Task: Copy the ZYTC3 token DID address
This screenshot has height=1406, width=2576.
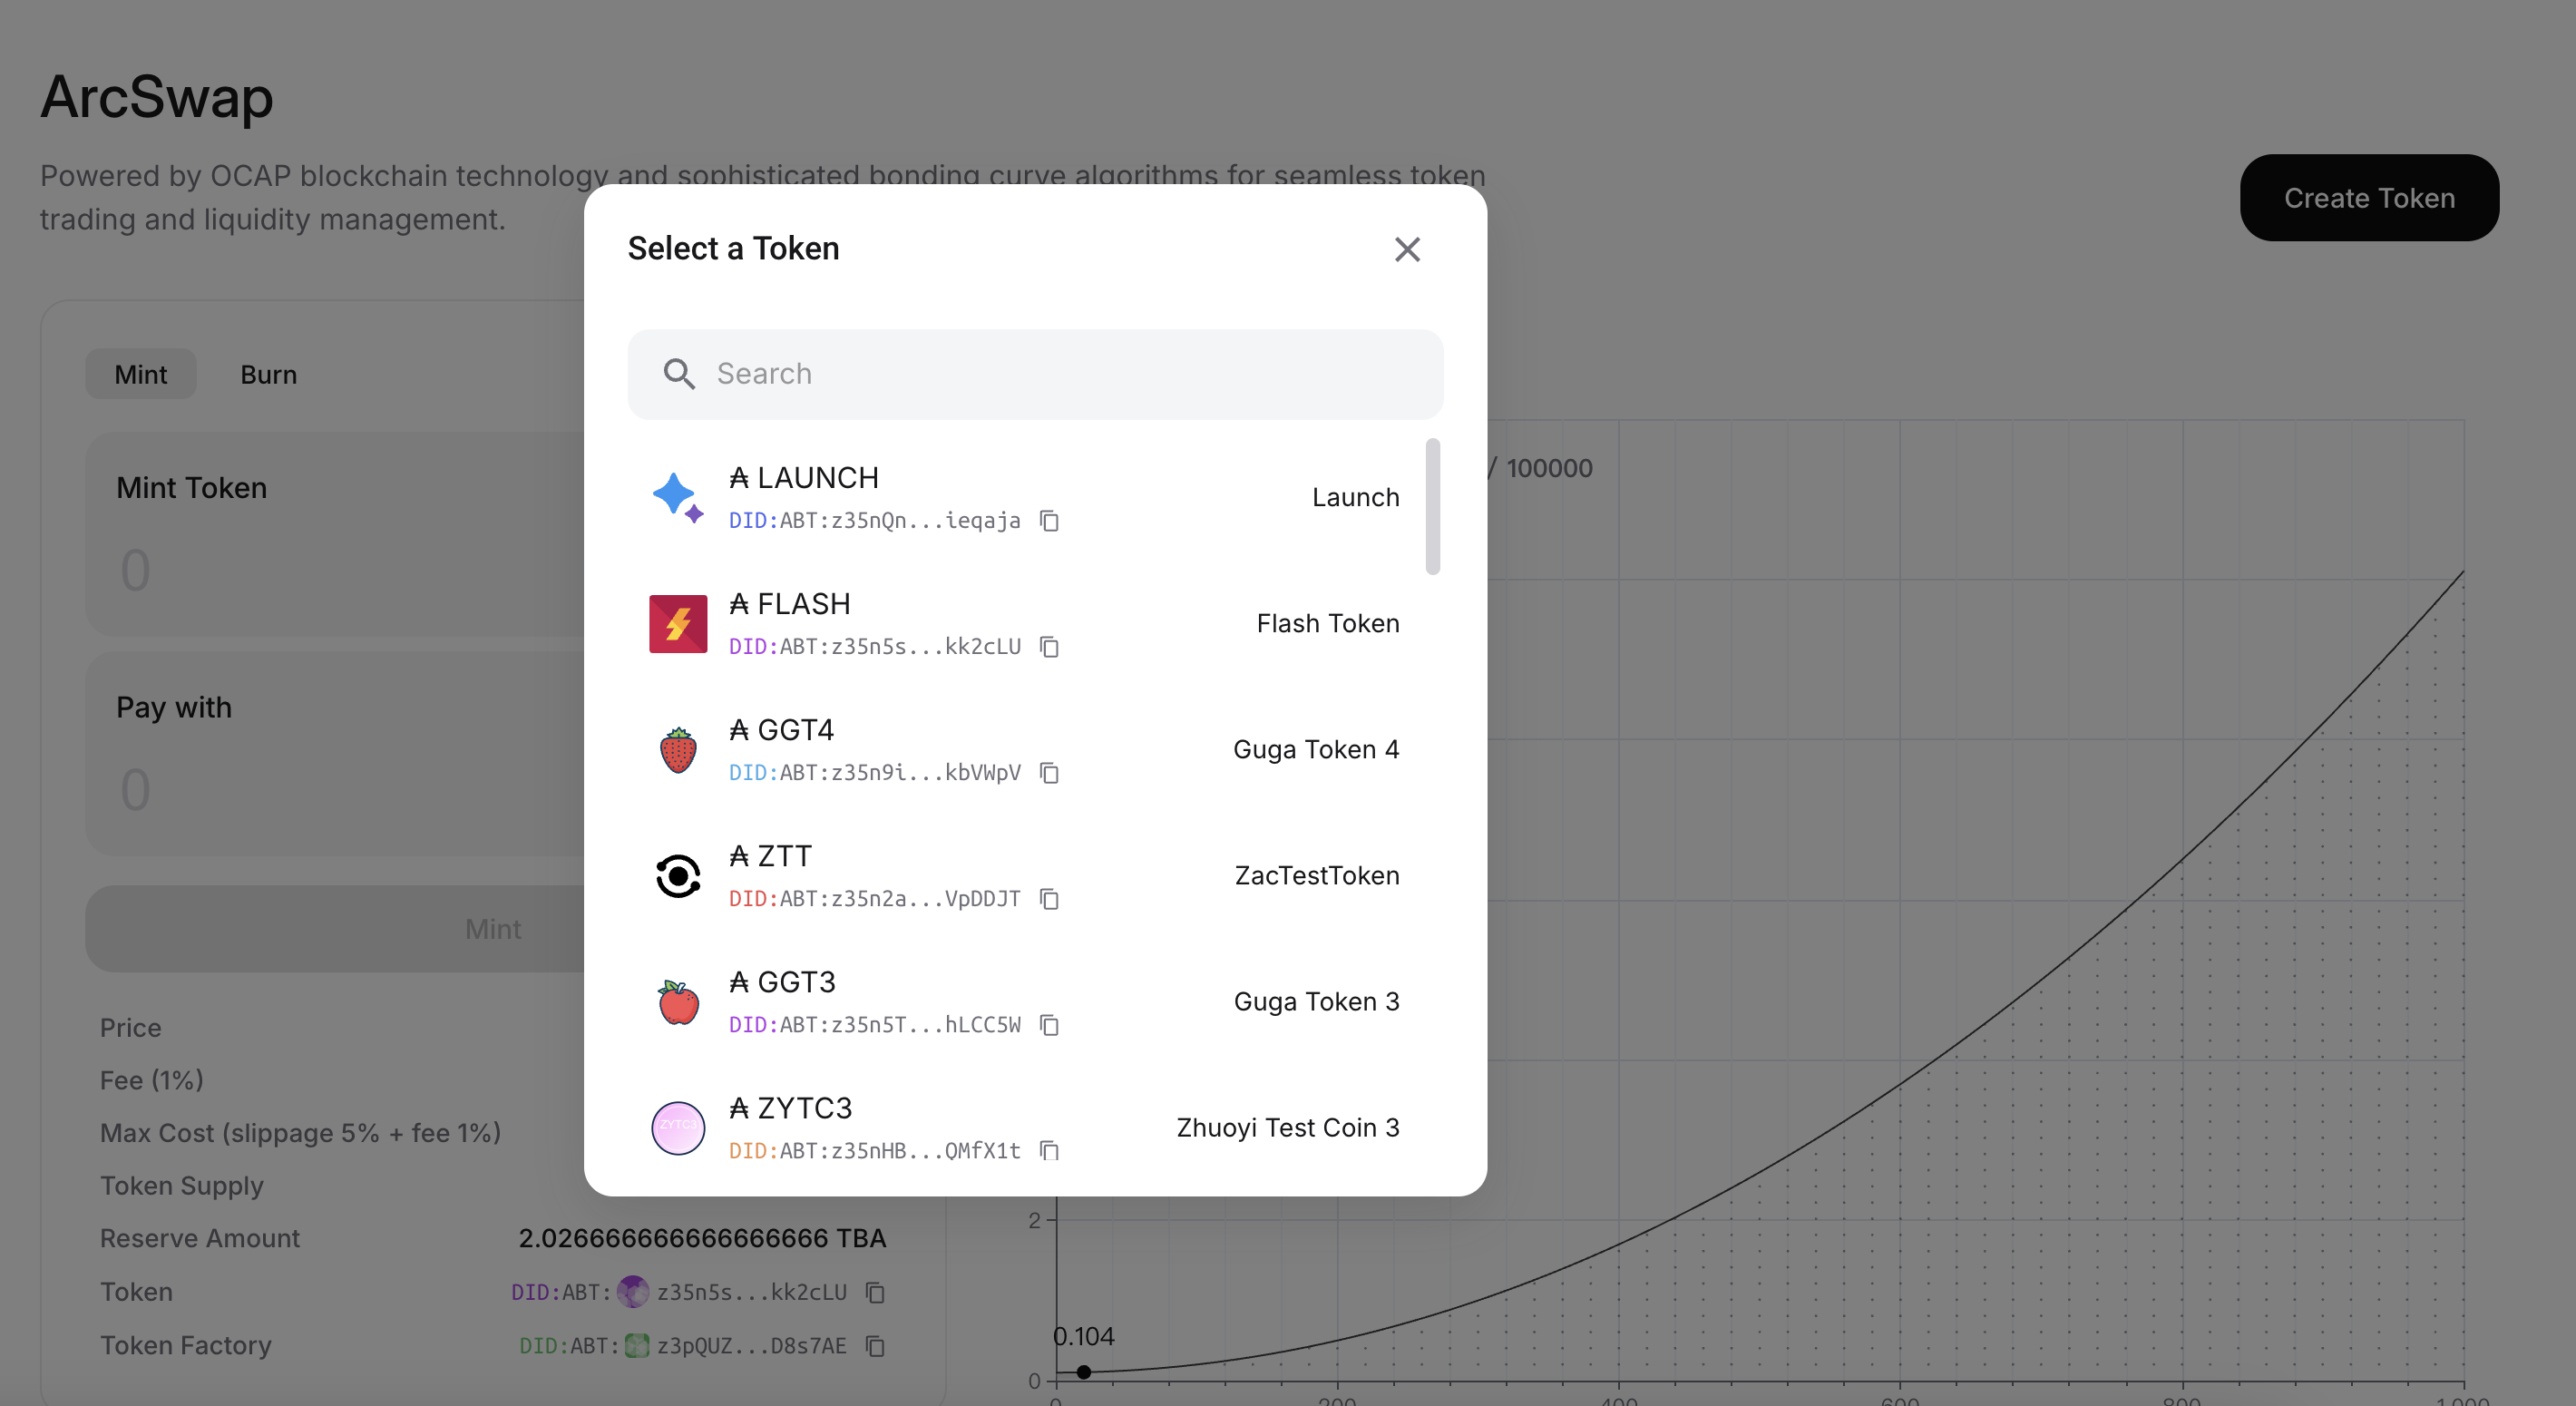Action: tap(1049, 1151)
